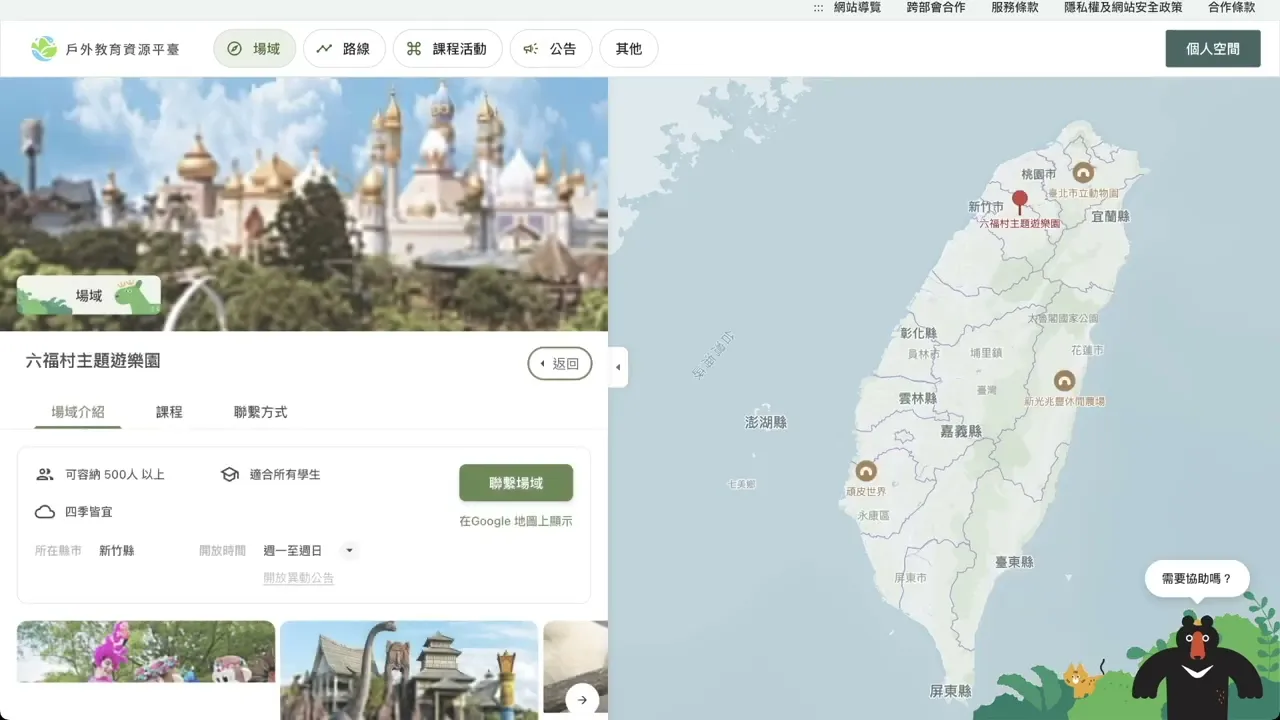Click the 新光兆豐休閒農場 map marker
The image size is (1280, 720).
click(1065, 381)
